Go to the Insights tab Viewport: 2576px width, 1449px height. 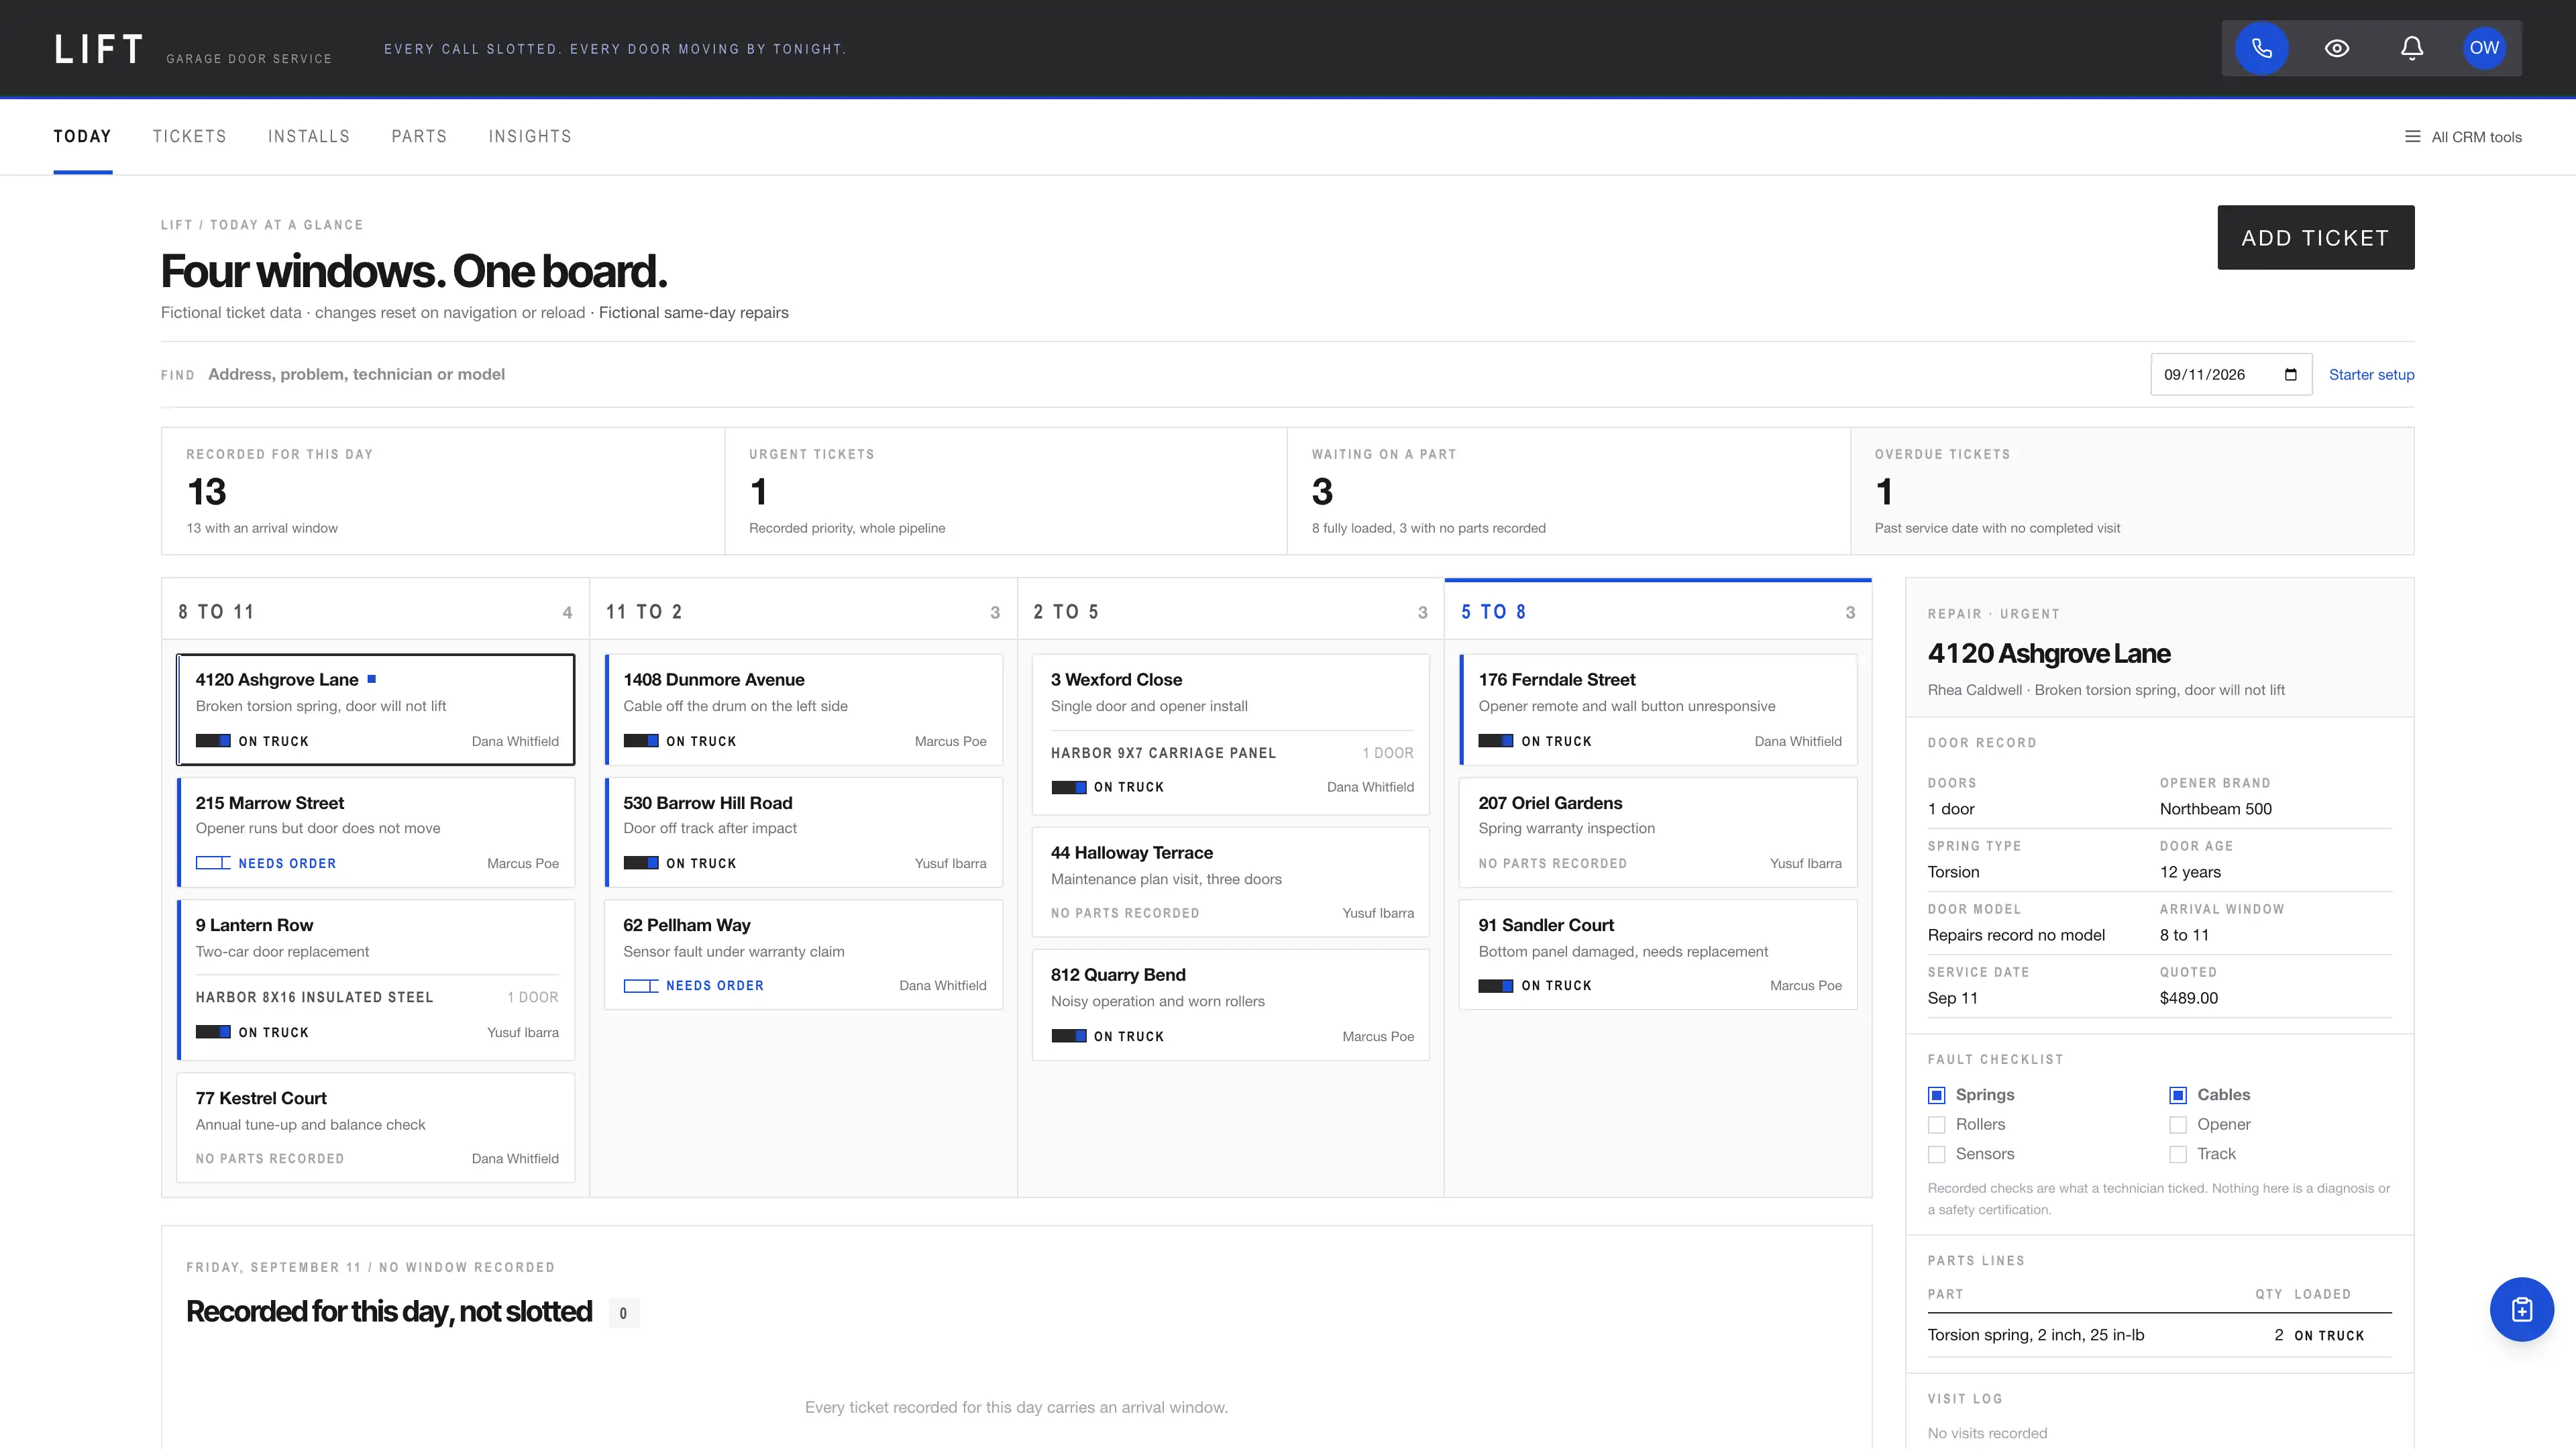point(530,137)
